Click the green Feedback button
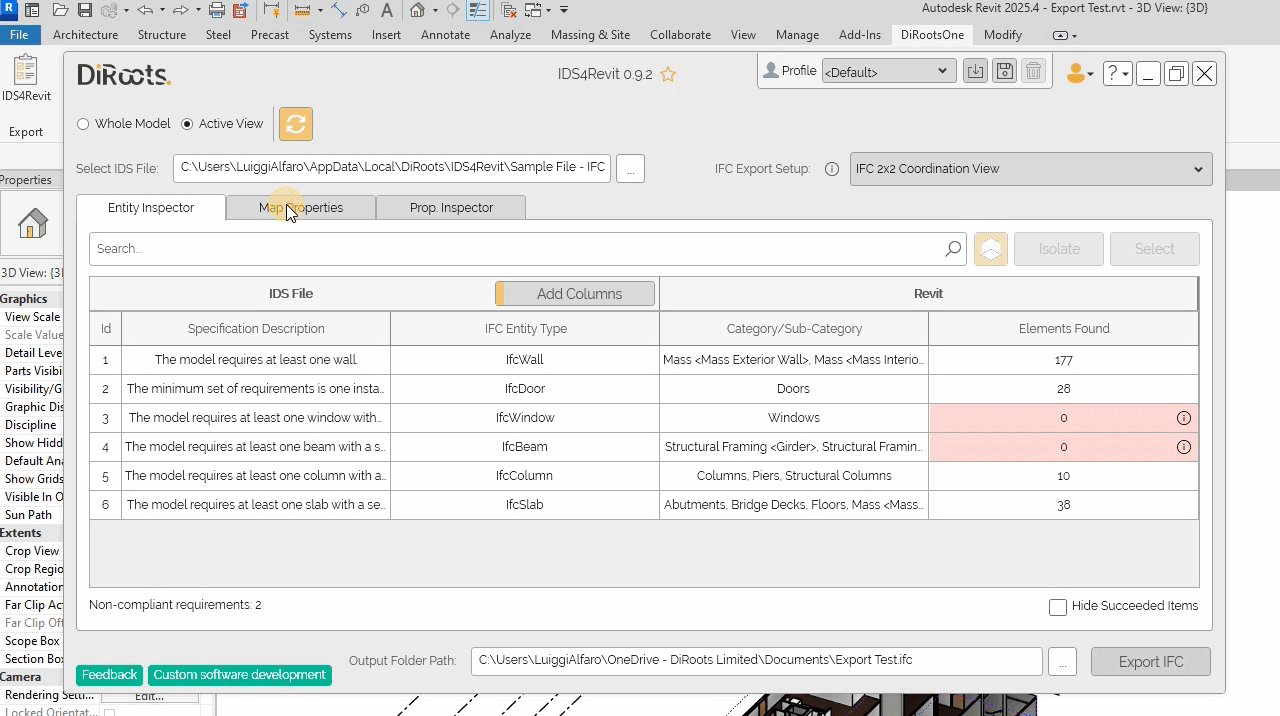Image resolution: width=1280 pixels, height=716 pixels. click(109, 675)
